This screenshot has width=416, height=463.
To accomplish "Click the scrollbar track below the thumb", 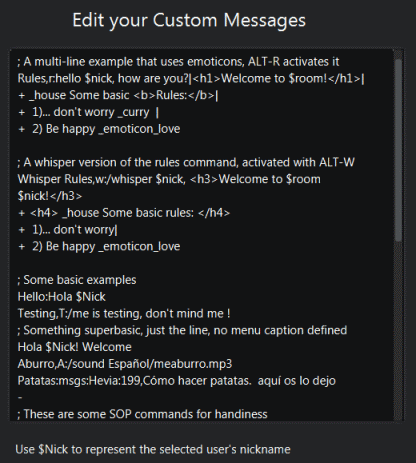I will (x=398, y=331).
